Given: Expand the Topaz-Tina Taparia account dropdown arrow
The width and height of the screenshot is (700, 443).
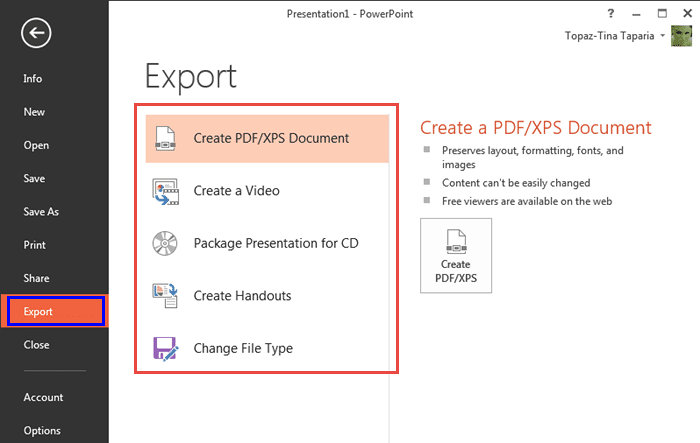Looking at the screenshot, I should tap(662, 36).
